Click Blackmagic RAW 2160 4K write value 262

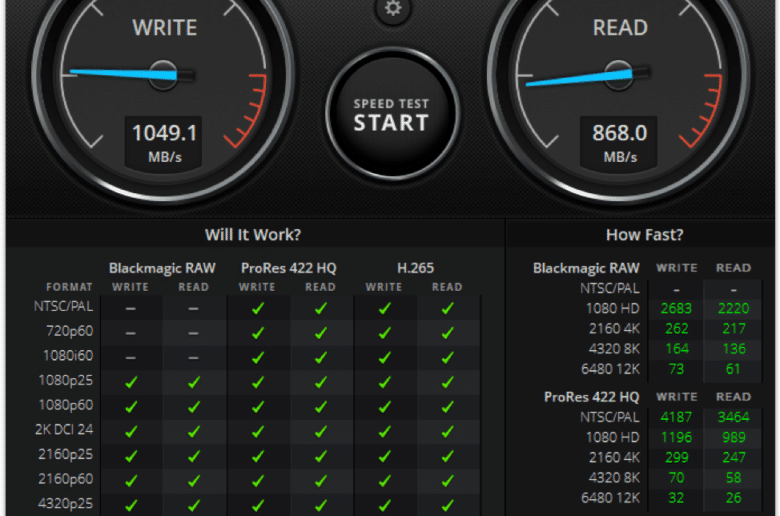click(677, 329)
